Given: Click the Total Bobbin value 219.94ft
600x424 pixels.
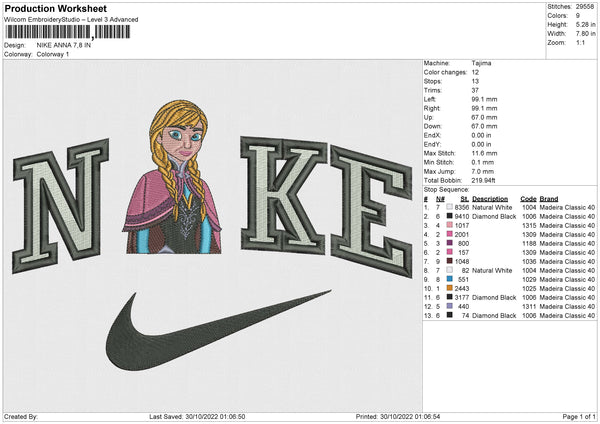Looking at the screenshot, I should (483, 180).
